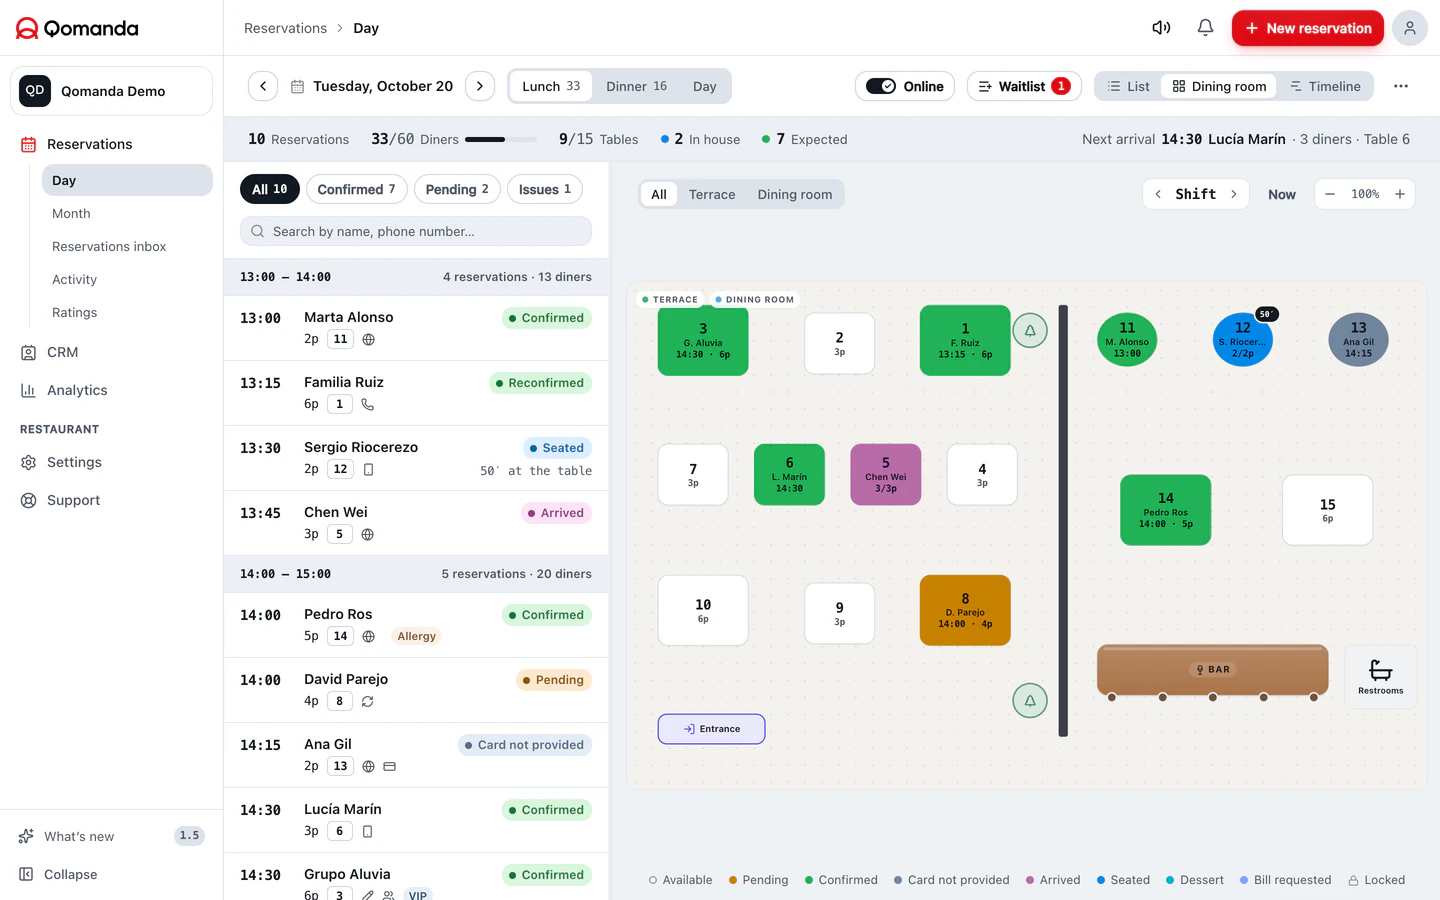Open the Waitlist button

point(1024,86)
